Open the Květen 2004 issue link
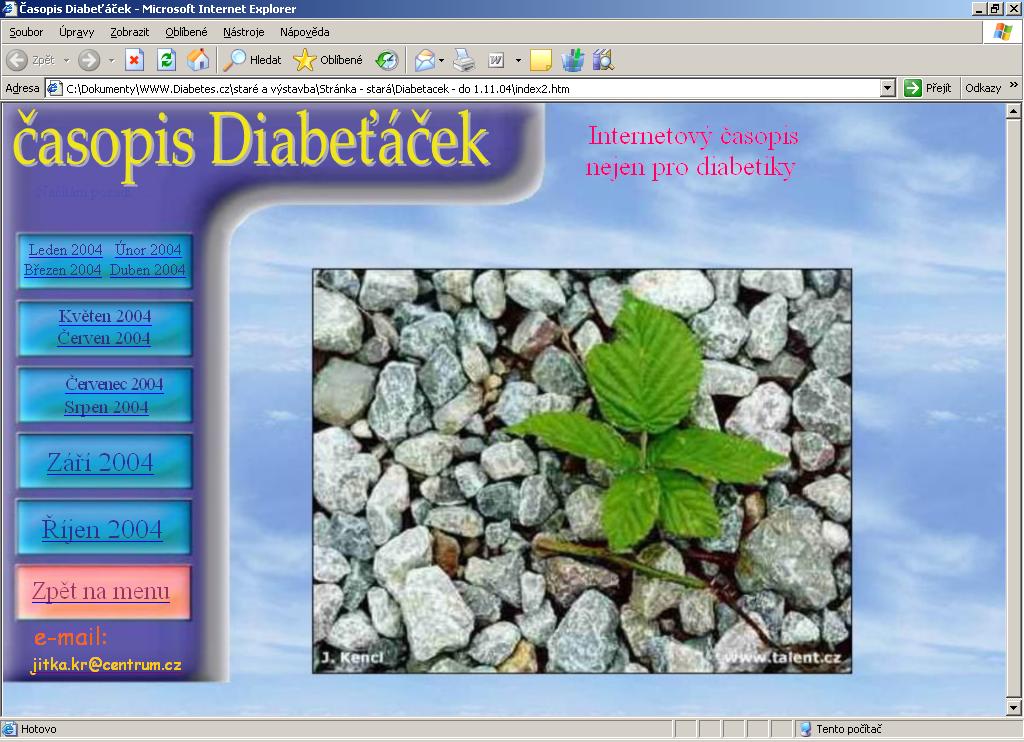This screenshot has height=742, width=1024. pyautogui.click(x=104, y=316)
